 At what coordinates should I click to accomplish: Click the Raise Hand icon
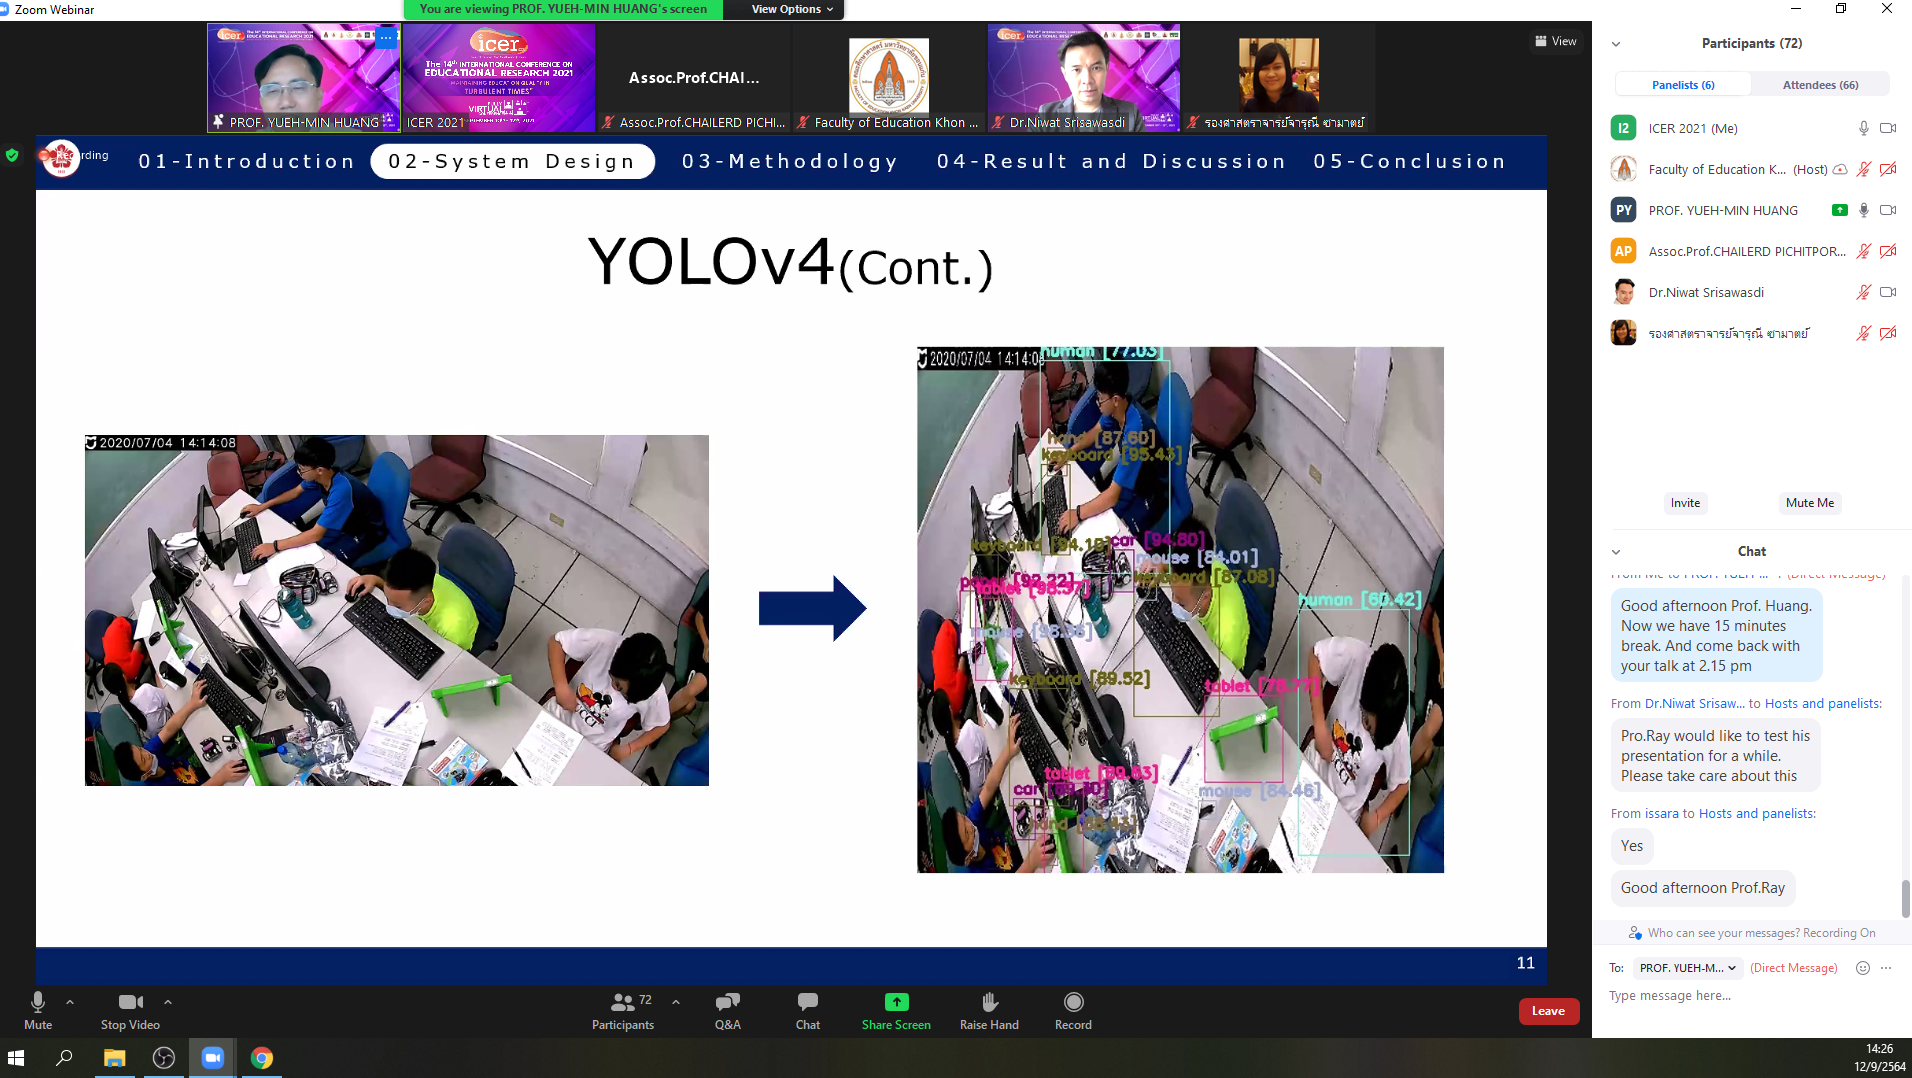click(x=989, y=1002)
